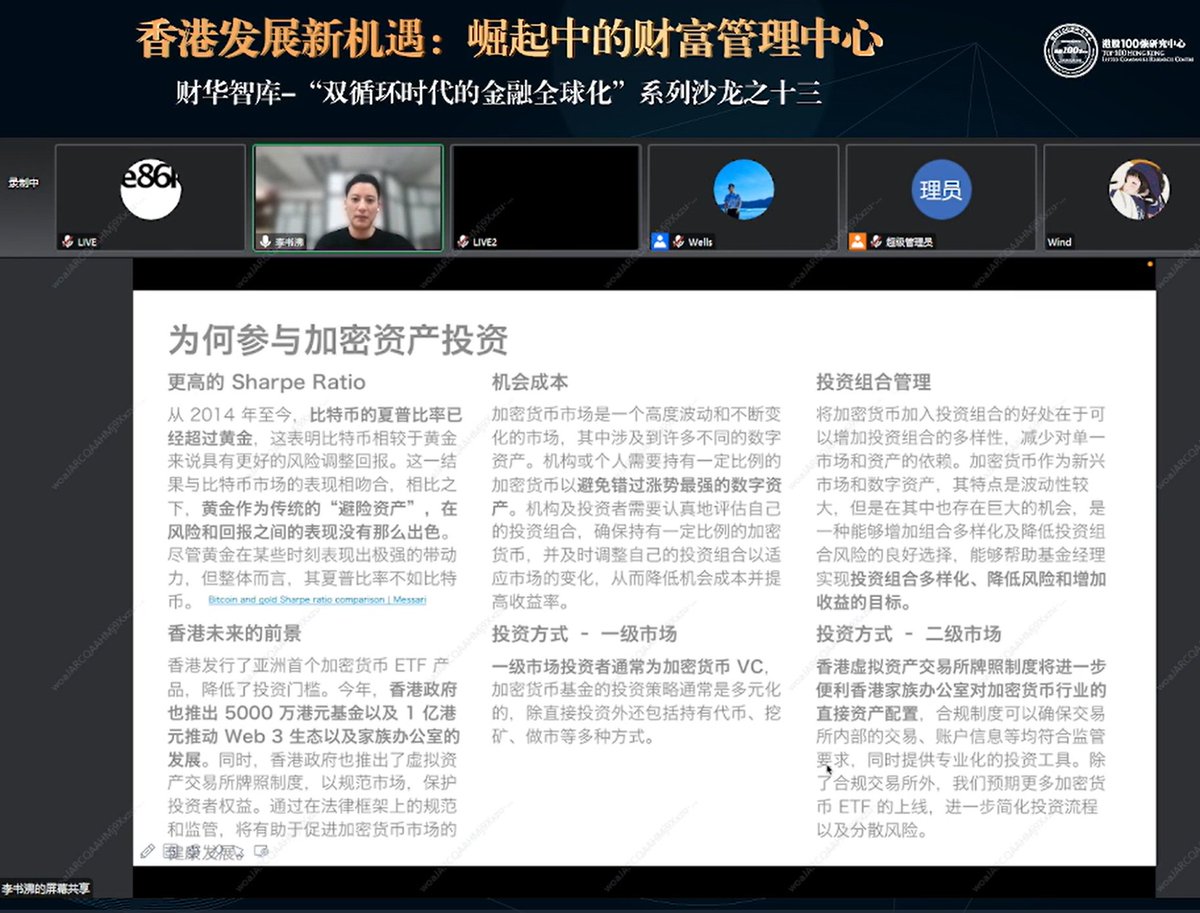1200x913 pixels.
Task: Click Wells's profile picture in his tile
Action: point(744,189)
